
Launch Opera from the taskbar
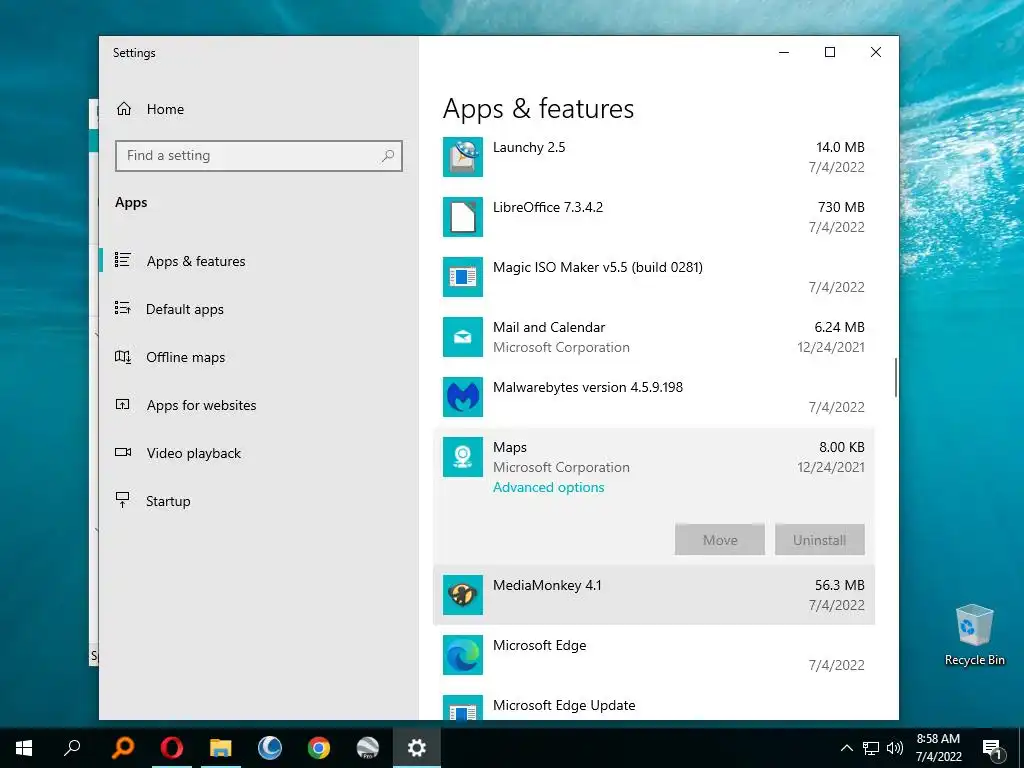coord(172,748)
